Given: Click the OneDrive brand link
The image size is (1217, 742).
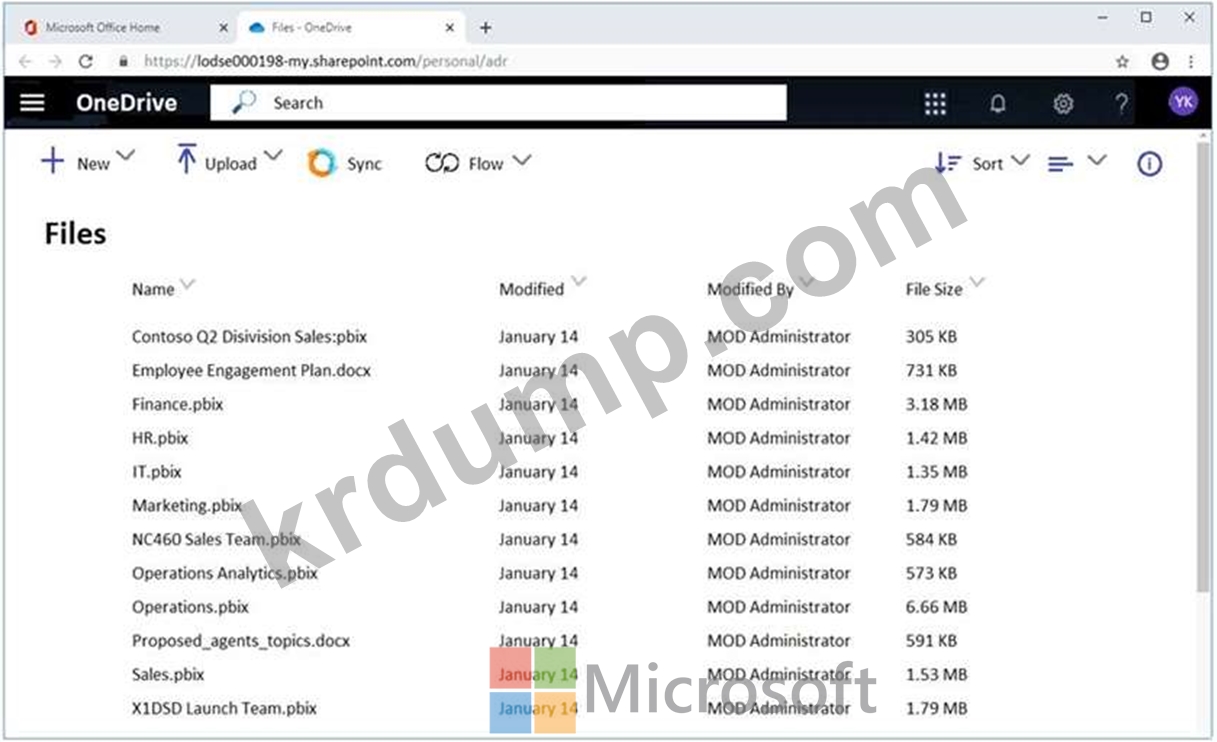Looking at the screenshot, I should tap(126, 103).
